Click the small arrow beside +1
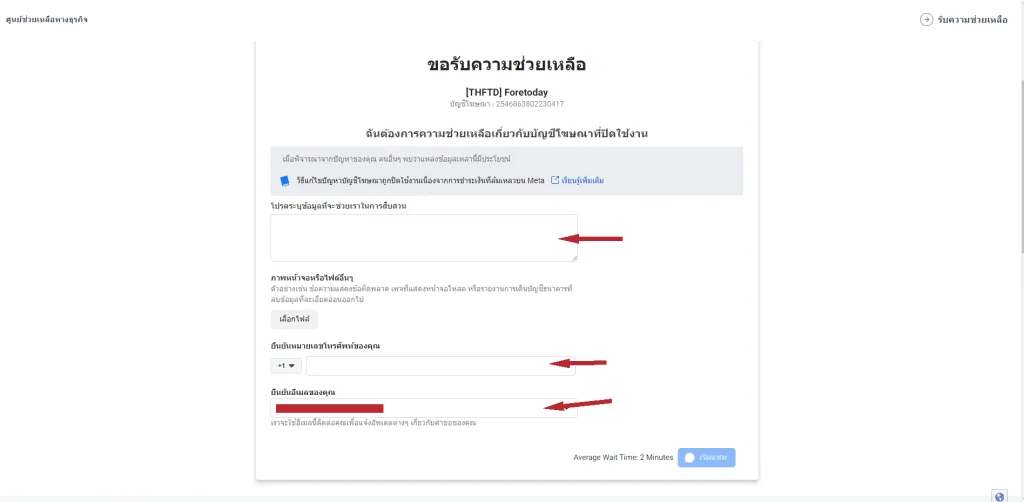 tap(292, 366)
